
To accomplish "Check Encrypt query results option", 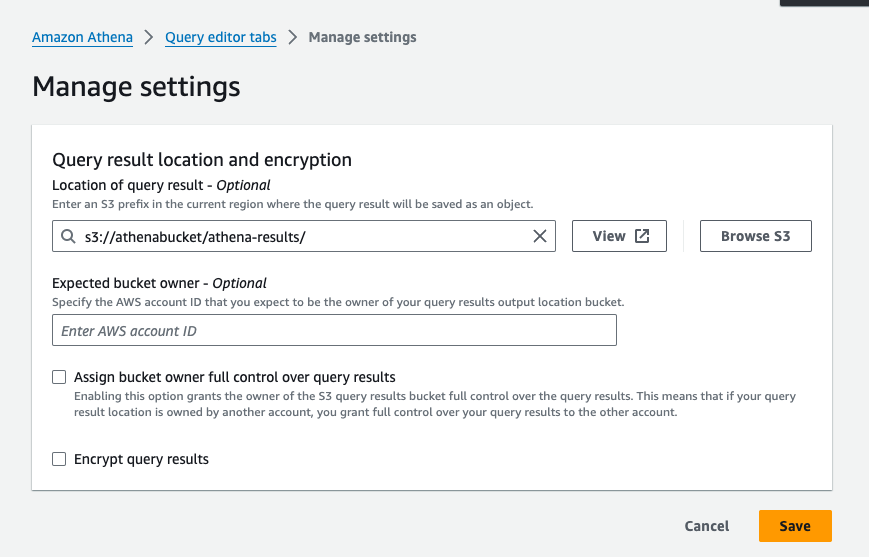I will click(59, 459).
